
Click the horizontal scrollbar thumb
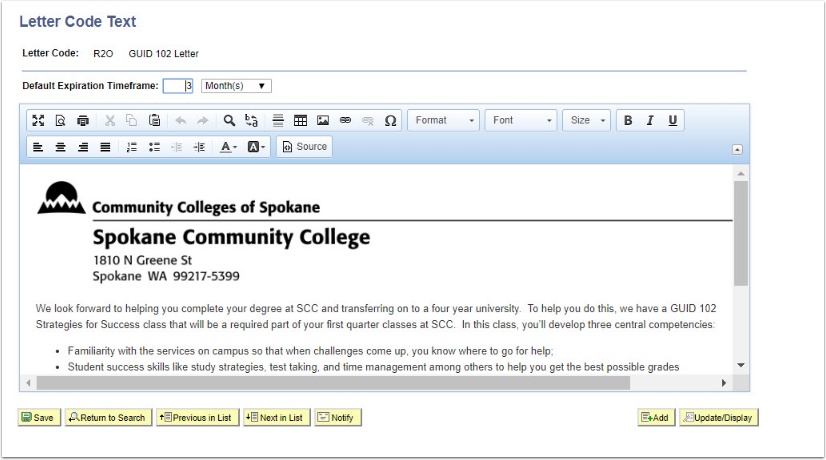(x=333, y=383)
